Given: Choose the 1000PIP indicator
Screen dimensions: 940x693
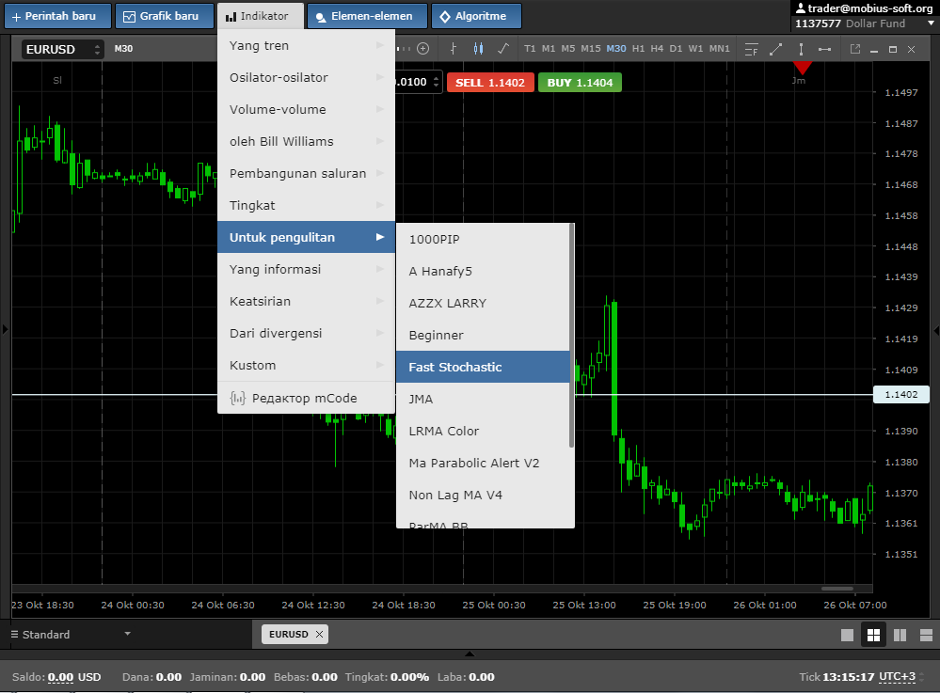Looking at the screenshot, I should (483, 239).
